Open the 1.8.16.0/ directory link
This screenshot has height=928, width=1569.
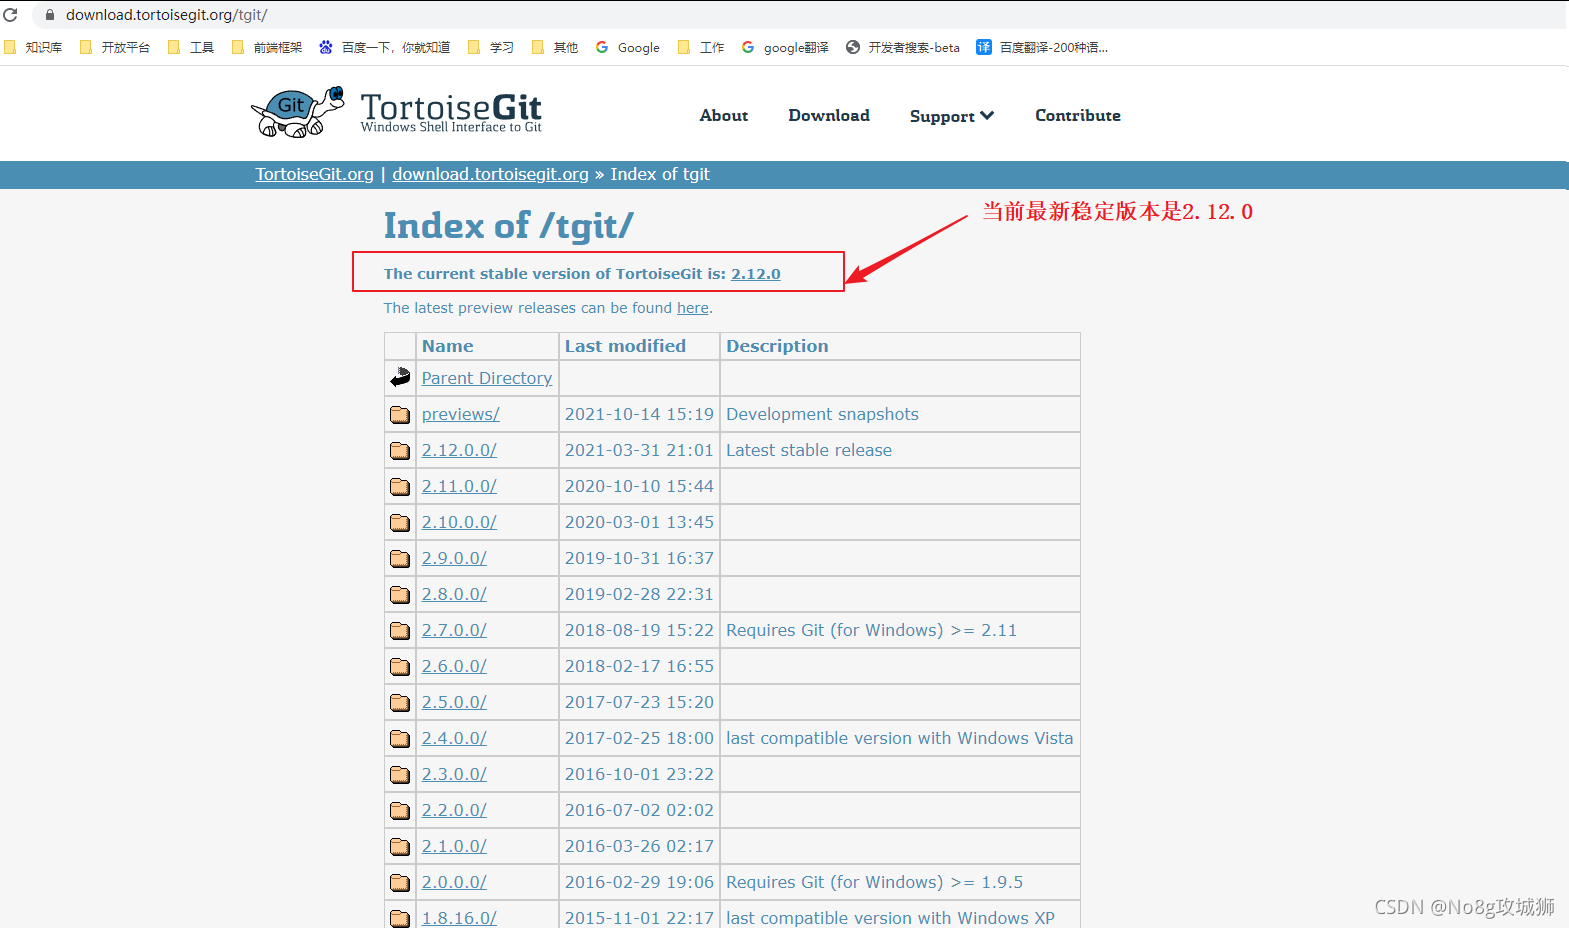(459, 918)
